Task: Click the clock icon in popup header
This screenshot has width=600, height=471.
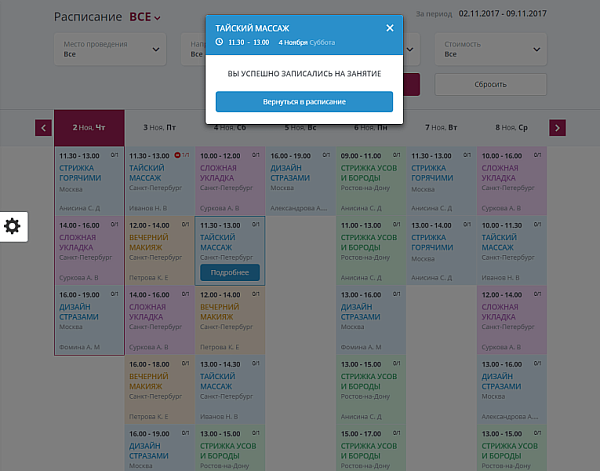Action: pyautogui.click(x=220, y=43)
